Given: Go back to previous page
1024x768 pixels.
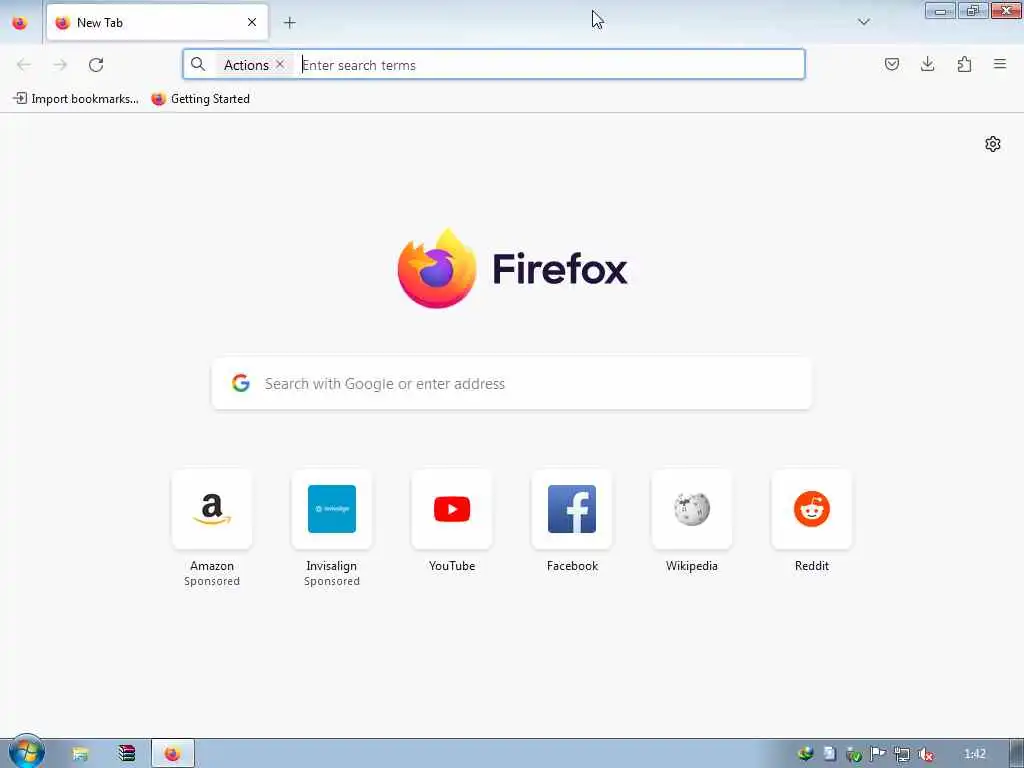Looking at the screenshot, I should click(24, 65).
